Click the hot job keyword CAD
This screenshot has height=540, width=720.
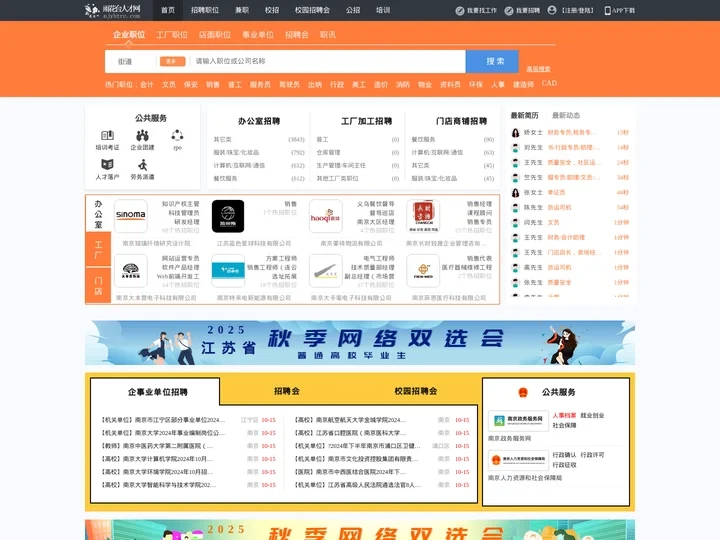click(x=549, y=83)
